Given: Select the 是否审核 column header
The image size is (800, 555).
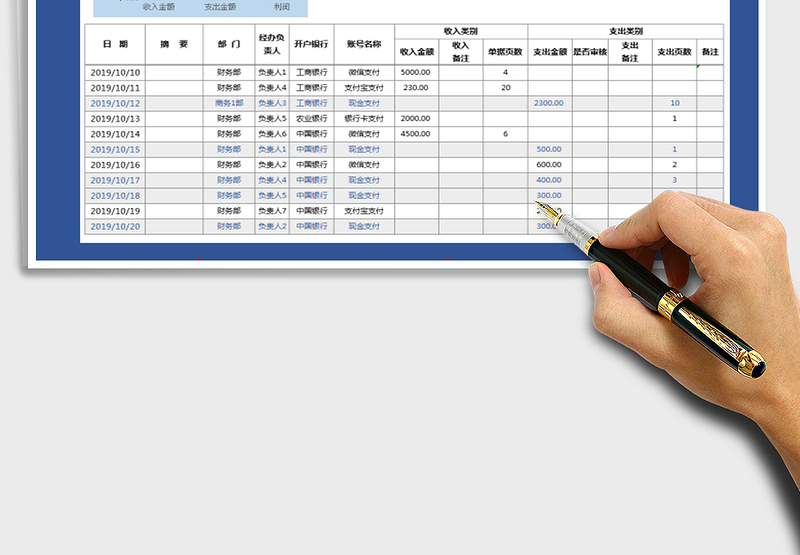Looking at the screenshot, I should pos(589,52).
